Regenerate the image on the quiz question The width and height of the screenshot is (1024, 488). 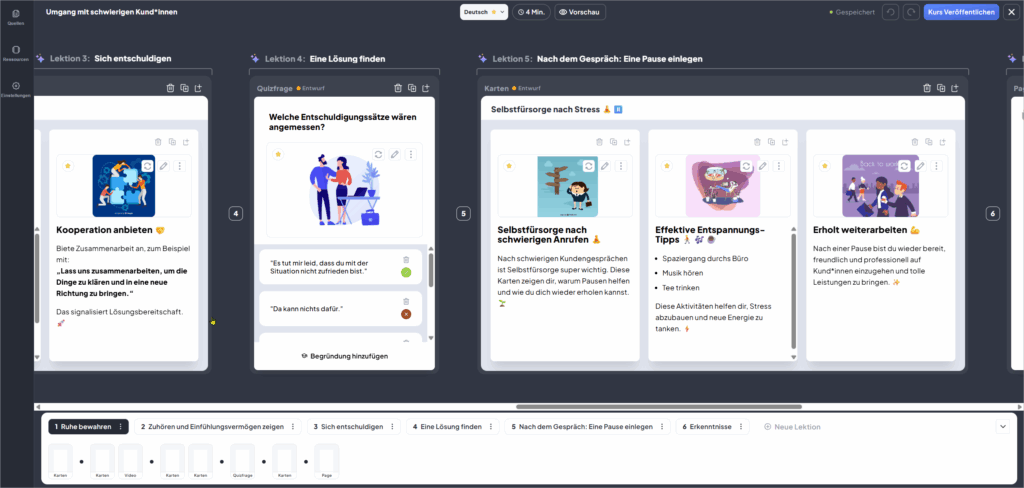pos(378,154)
